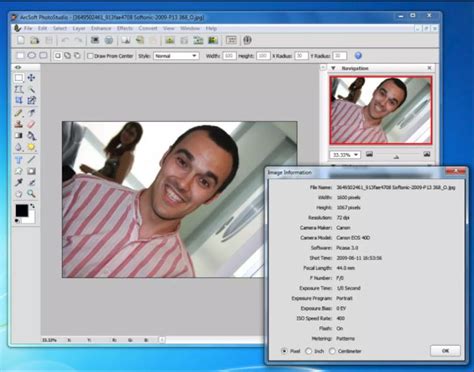Select the Line tool
The width and height of the screenshot is (474, 372).
[31, 160]
